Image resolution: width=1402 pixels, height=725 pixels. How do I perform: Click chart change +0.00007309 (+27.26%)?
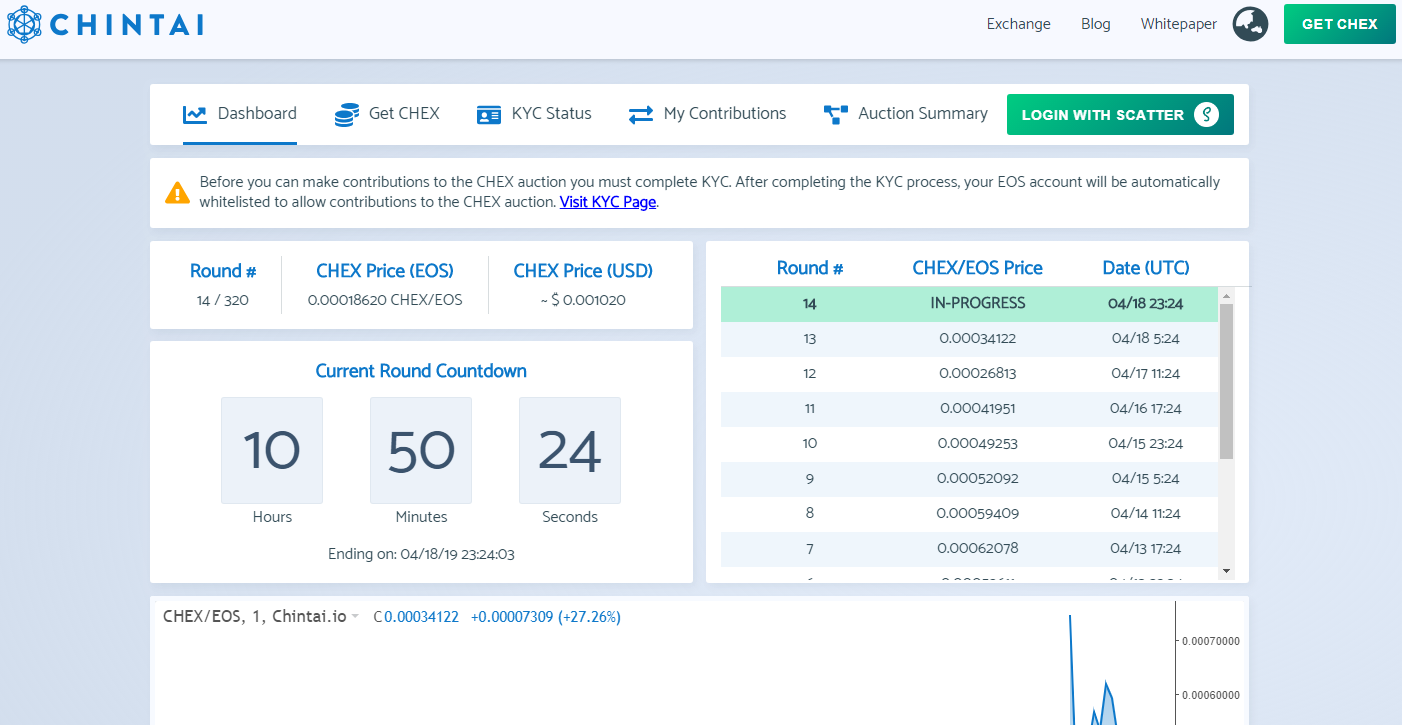click(546, 617)
